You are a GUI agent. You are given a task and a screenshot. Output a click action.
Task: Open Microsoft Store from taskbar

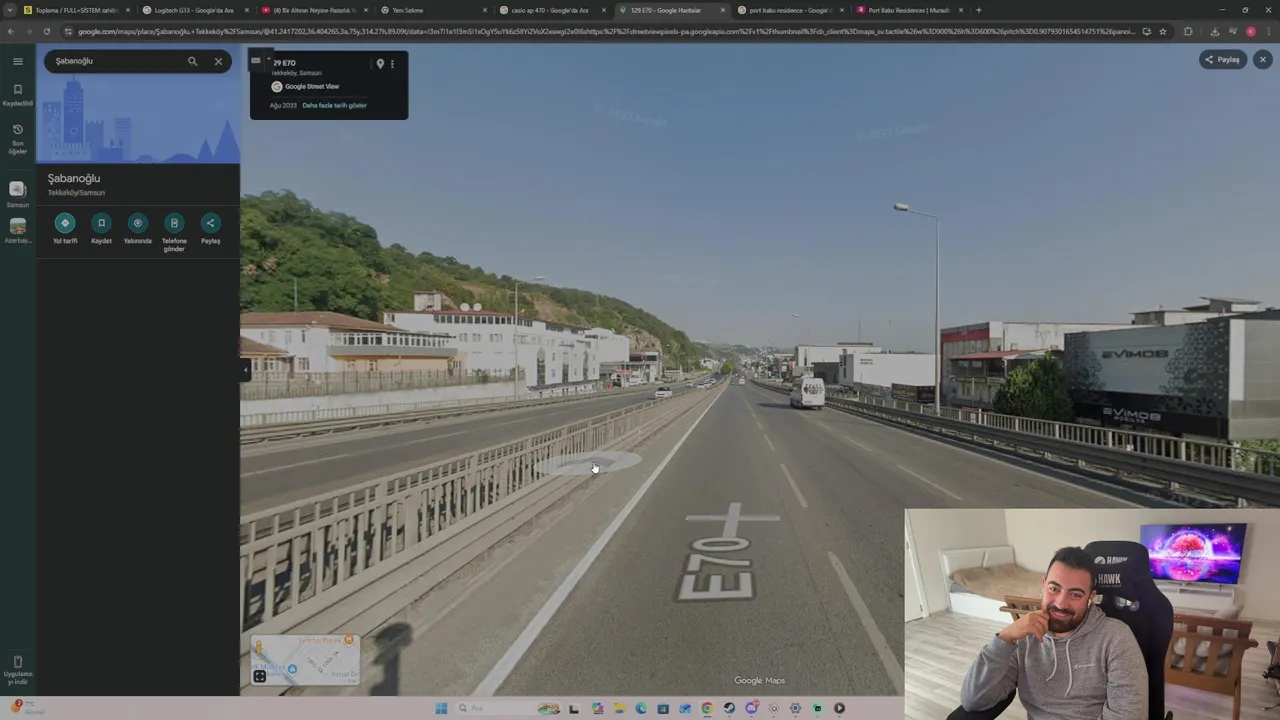(x=663, y=708)
